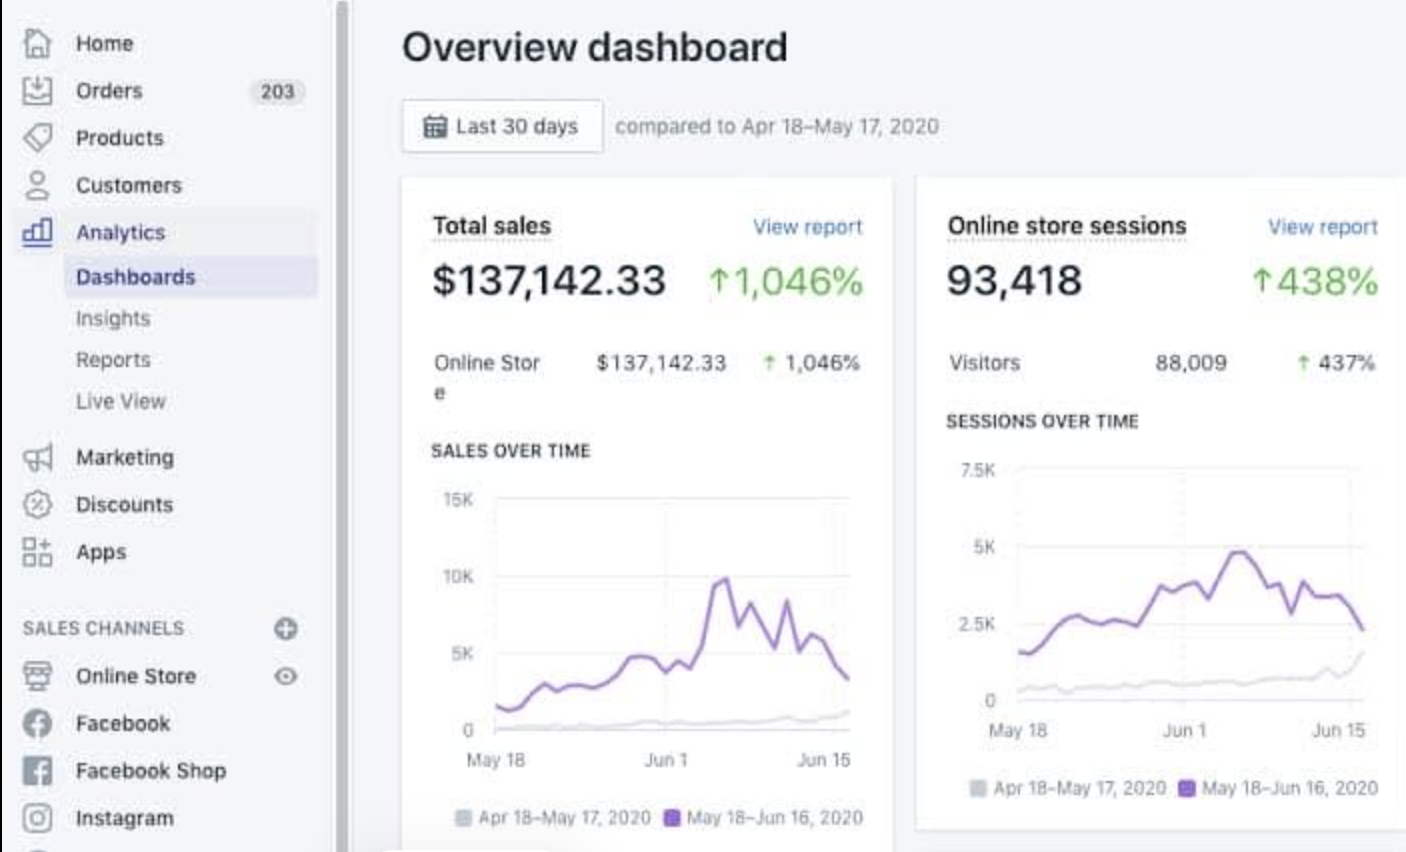Click the Facebook Shop icon

pyautogui.click(x=37, y=770)
